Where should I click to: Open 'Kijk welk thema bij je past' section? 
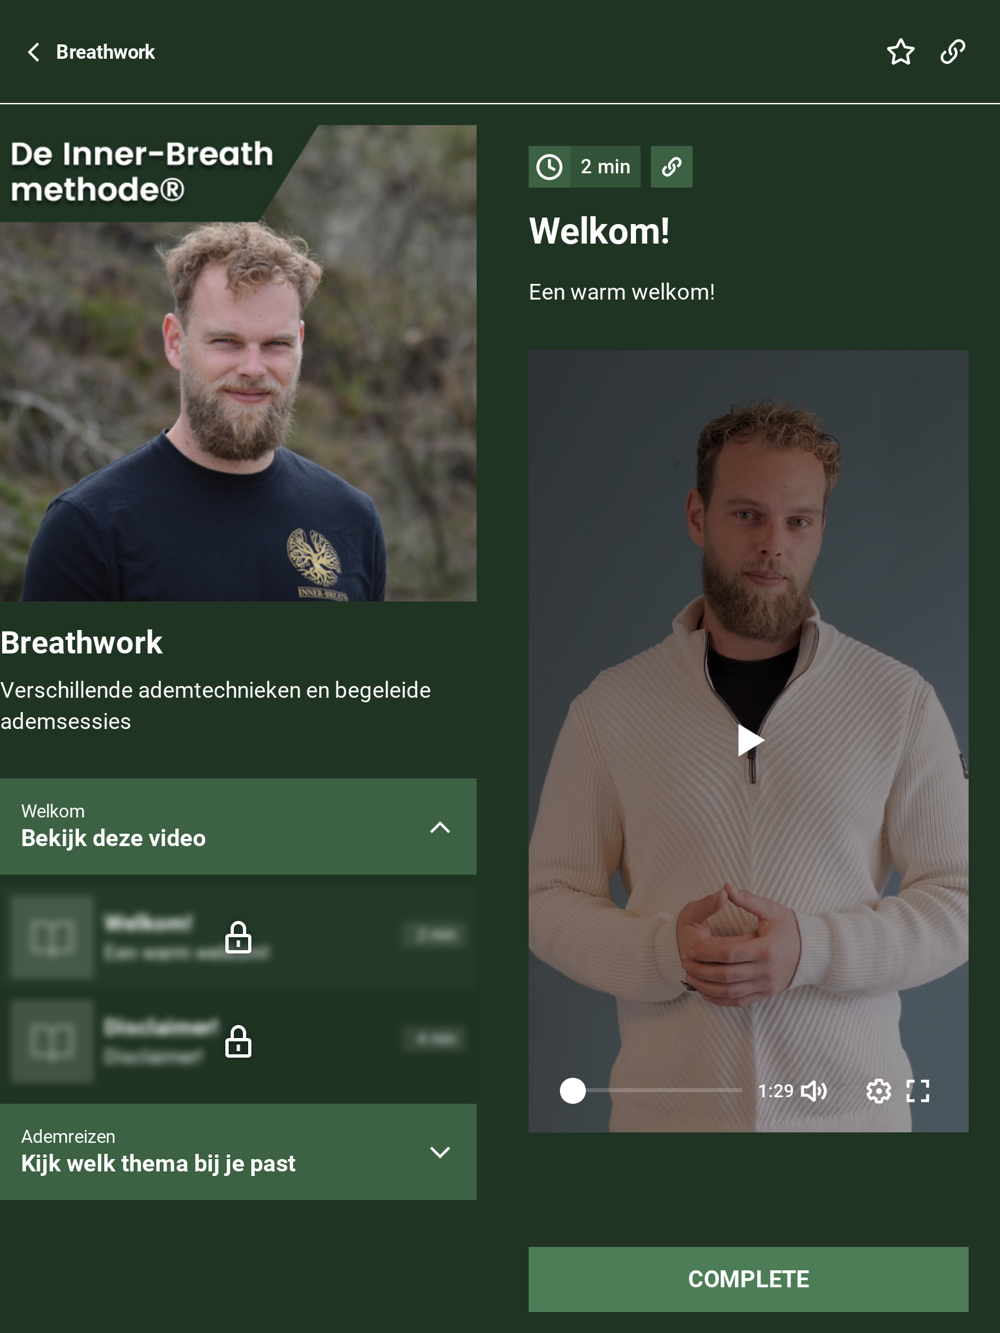(158, 1164)
